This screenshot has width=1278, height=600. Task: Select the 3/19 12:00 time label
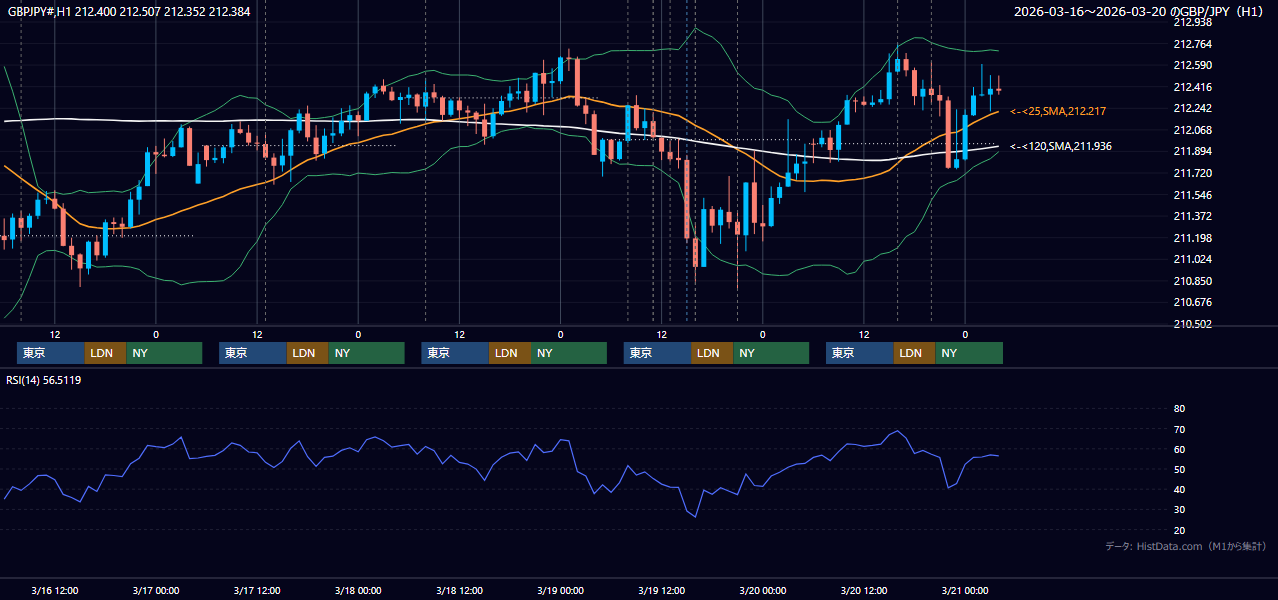click(661, 590)
